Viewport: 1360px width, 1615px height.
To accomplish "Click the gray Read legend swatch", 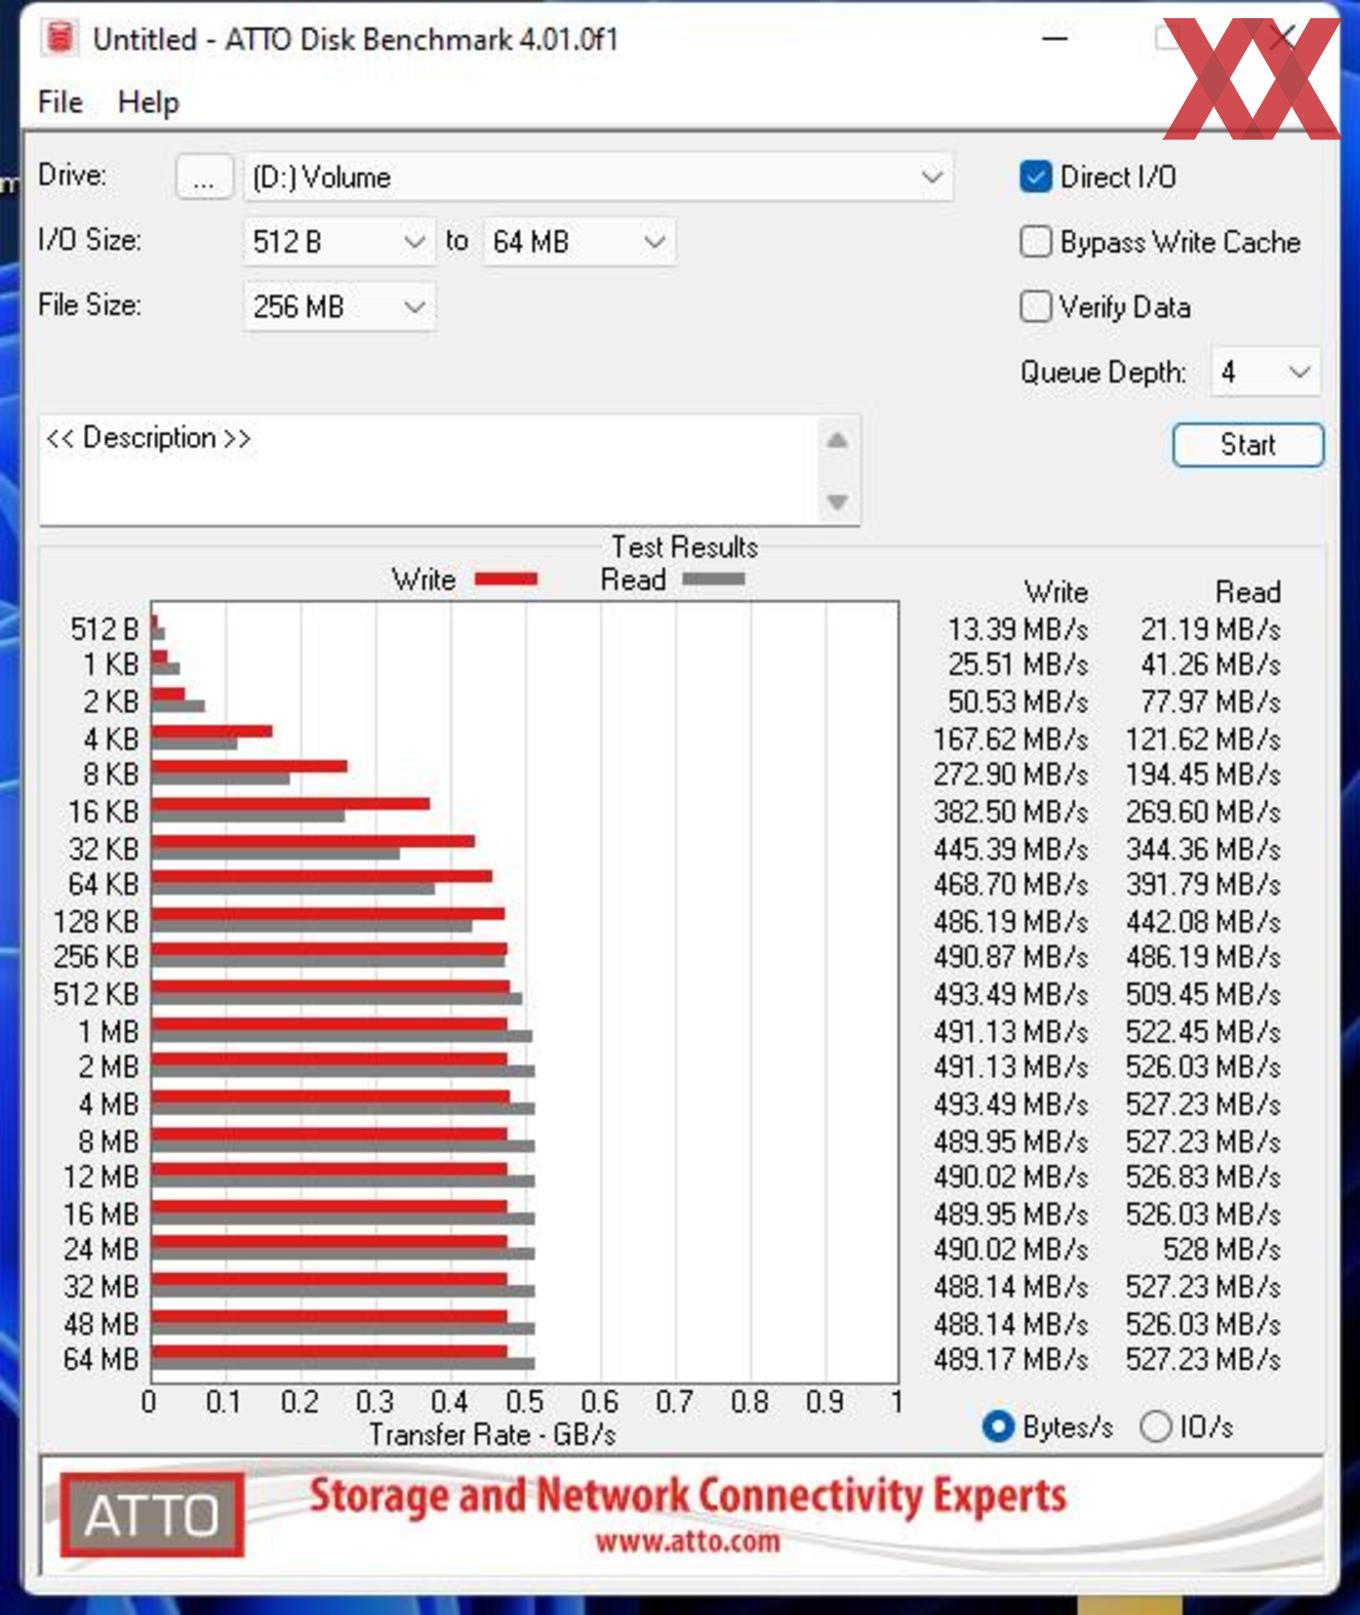I will 713,579.
